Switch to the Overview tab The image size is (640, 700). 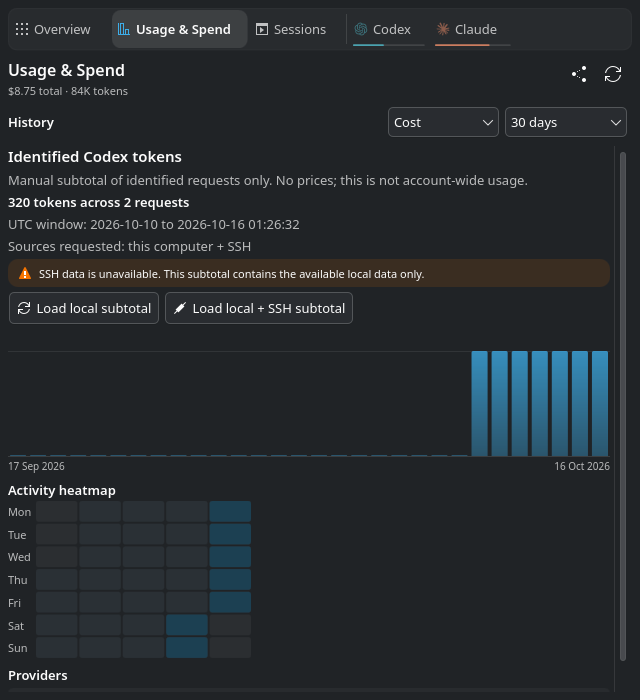coord(53,29)
